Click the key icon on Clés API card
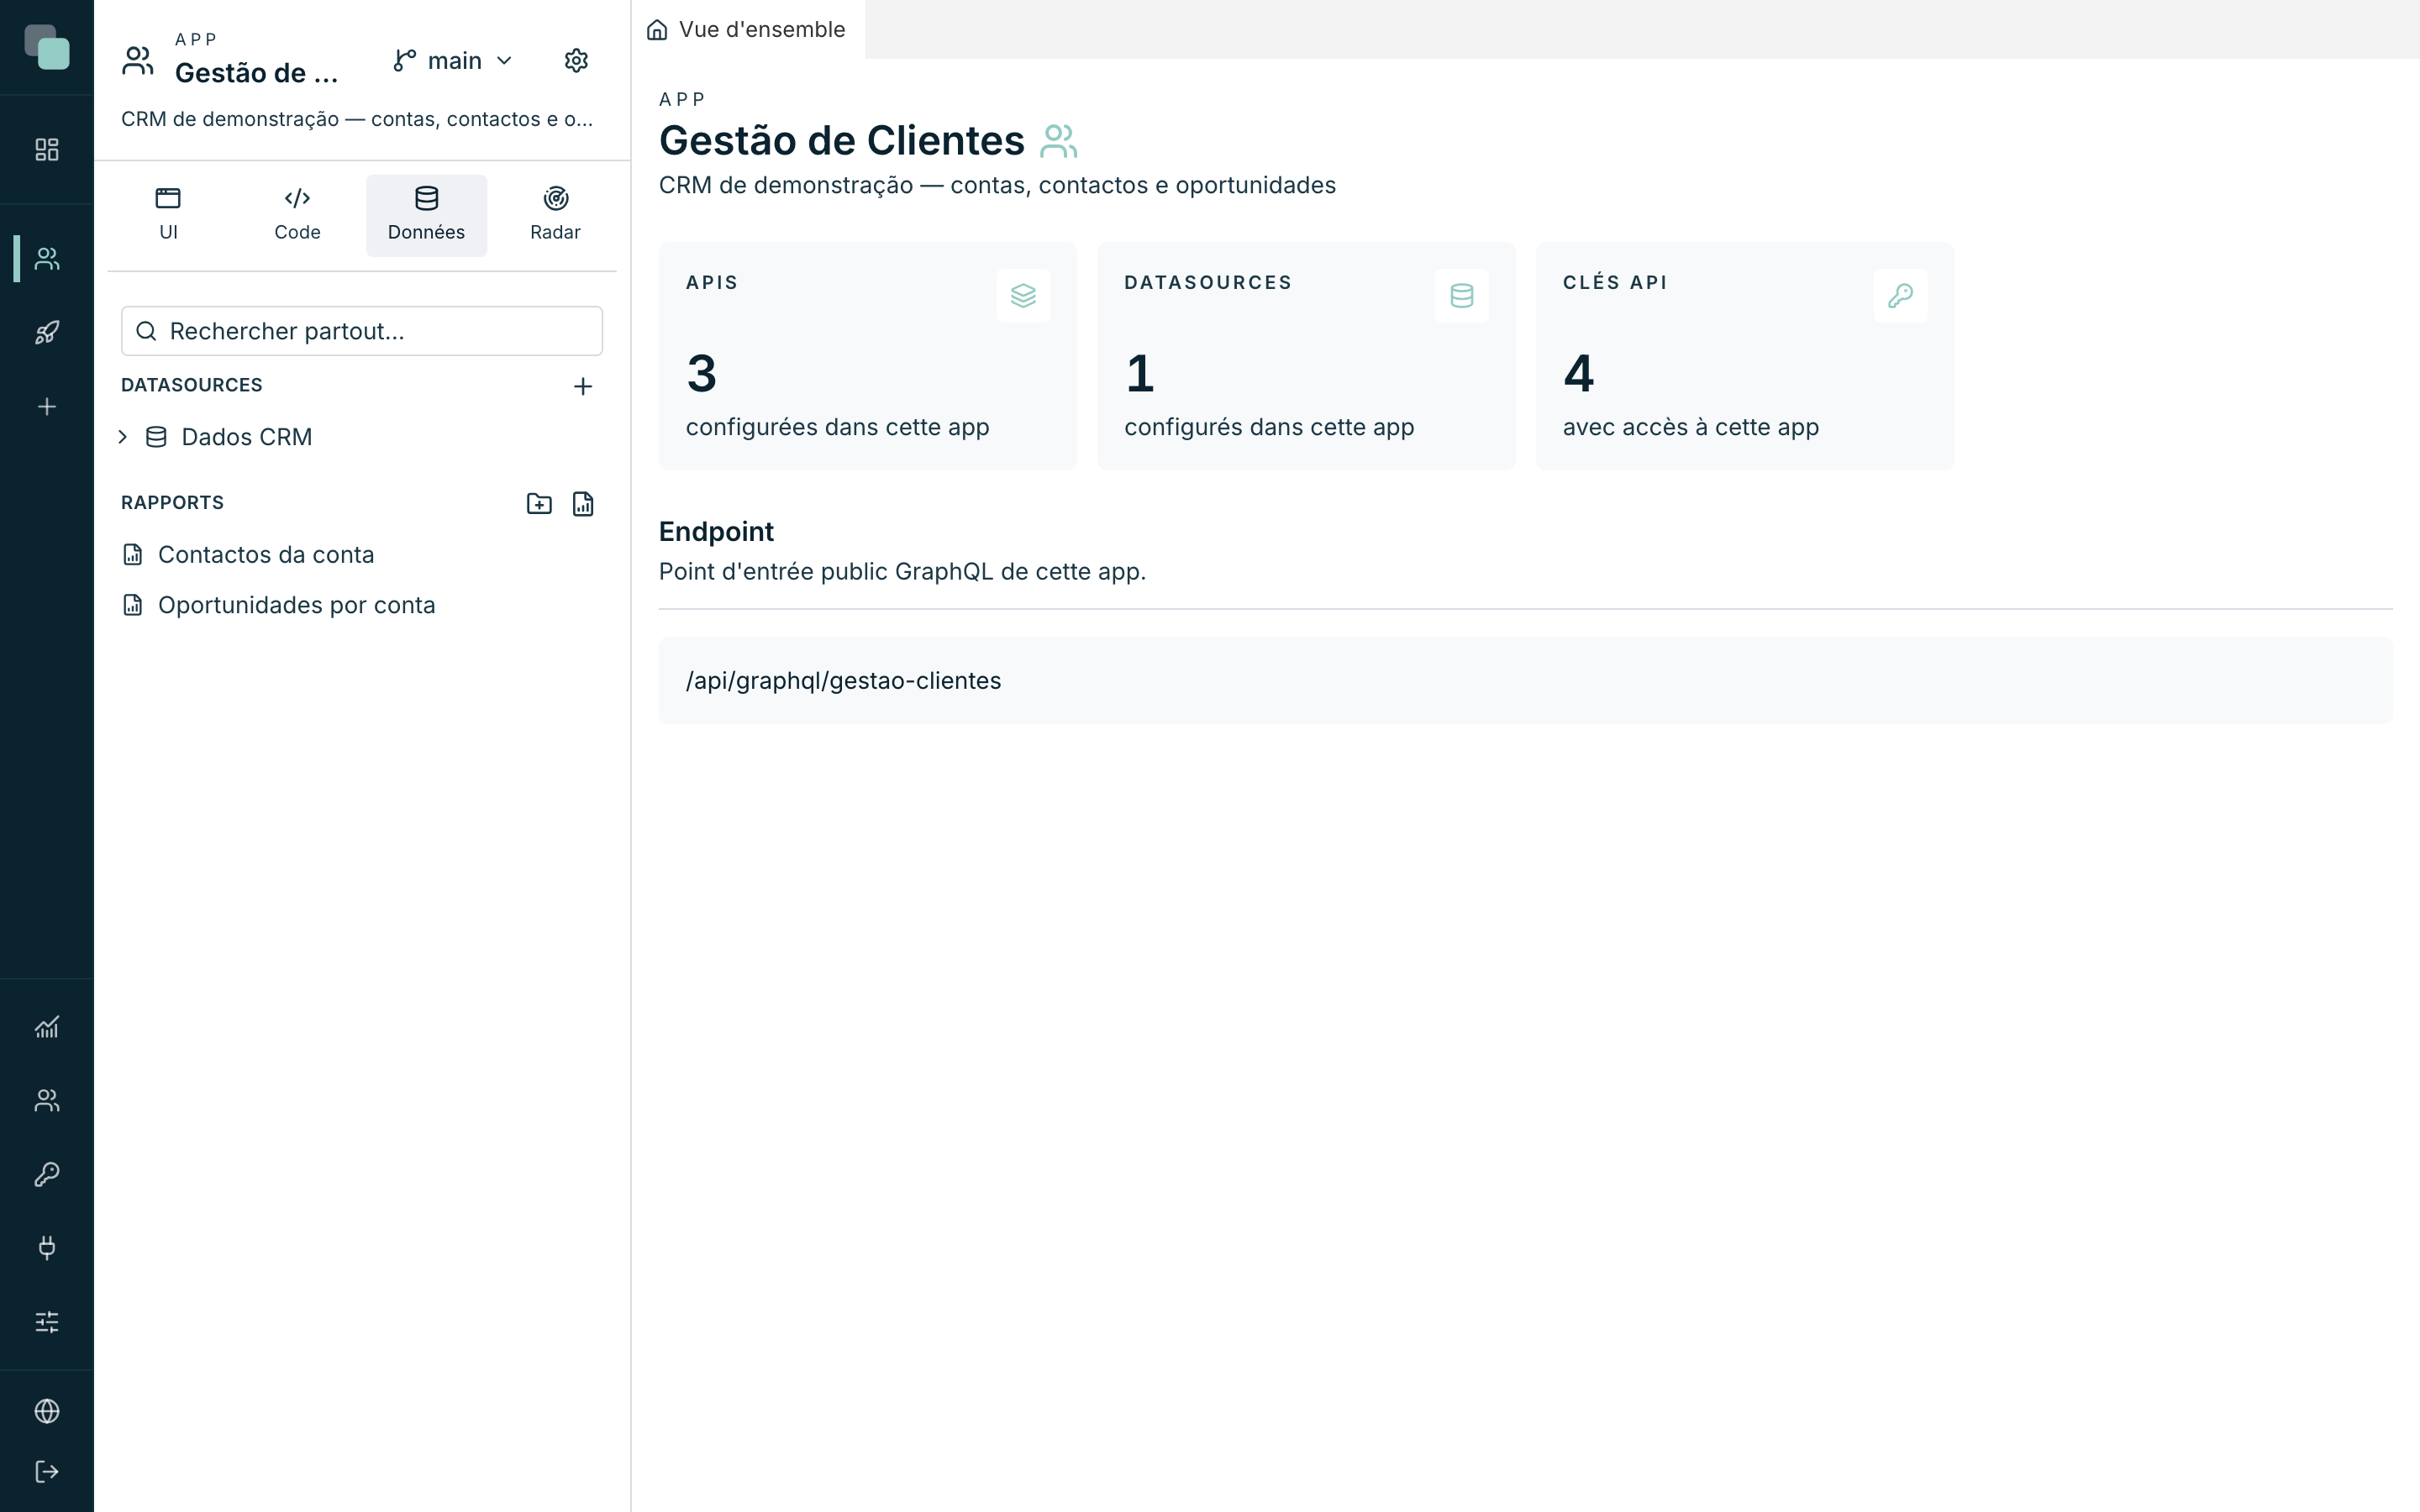Image resolution: width=2420 pixels, height=1512 pixels. (x=1900, y=296)
